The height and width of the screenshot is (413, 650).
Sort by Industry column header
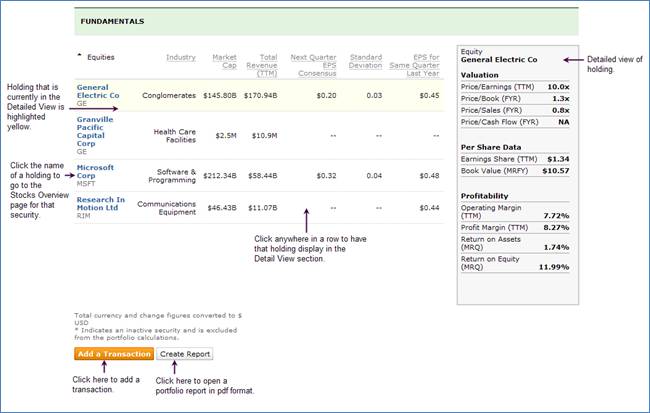(181, 57)
